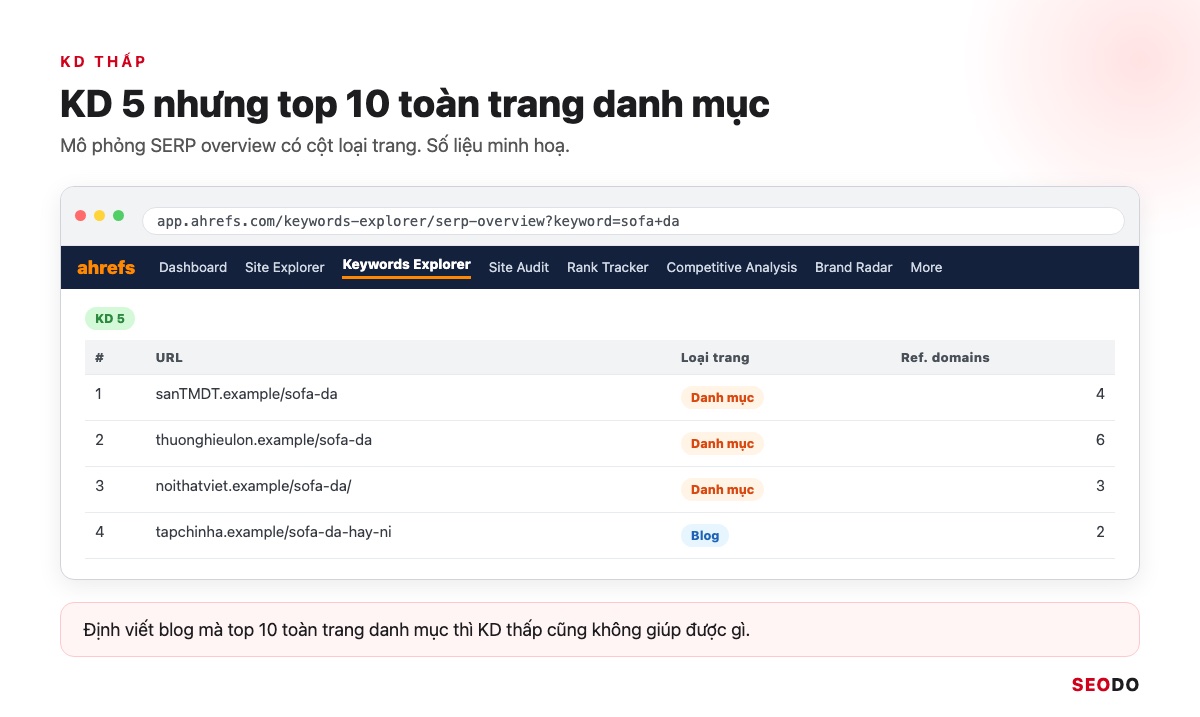
Task: Open Competitive Analysis
Action: [x=732, y=267]
